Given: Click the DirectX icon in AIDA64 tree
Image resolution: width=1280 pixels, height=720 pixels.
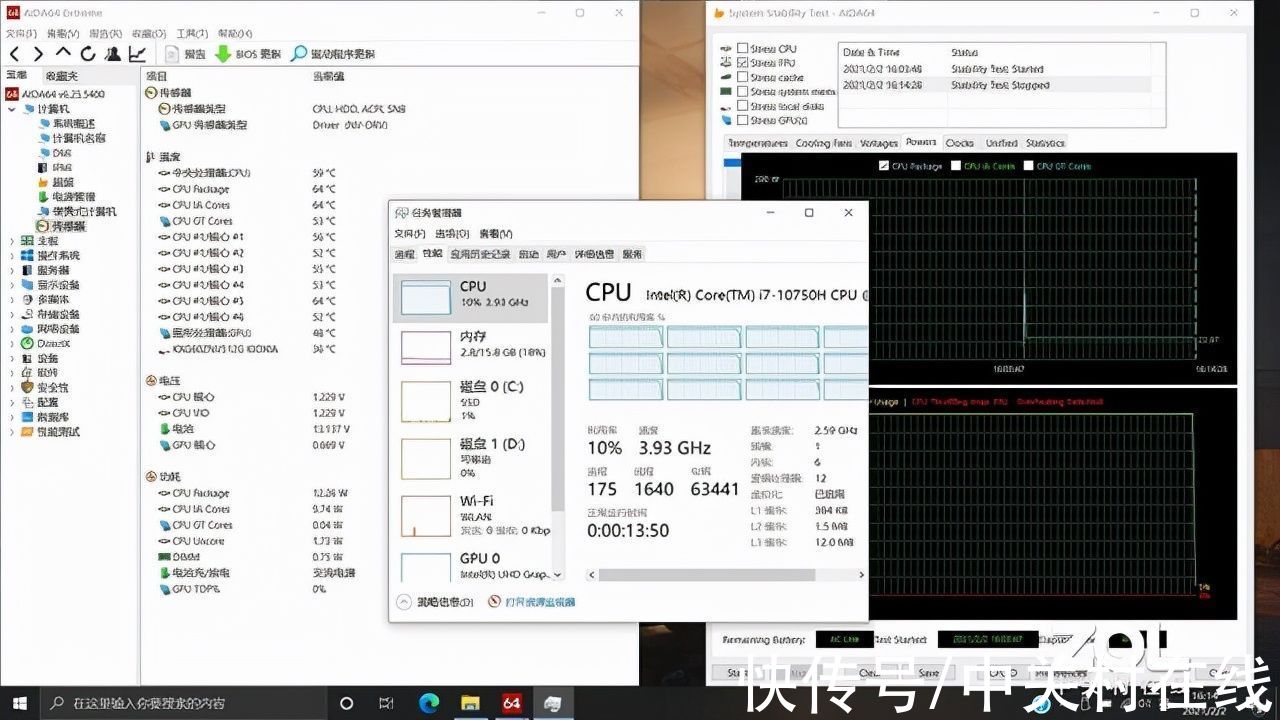Looking at the screenshot, I should tap(27, 343).
